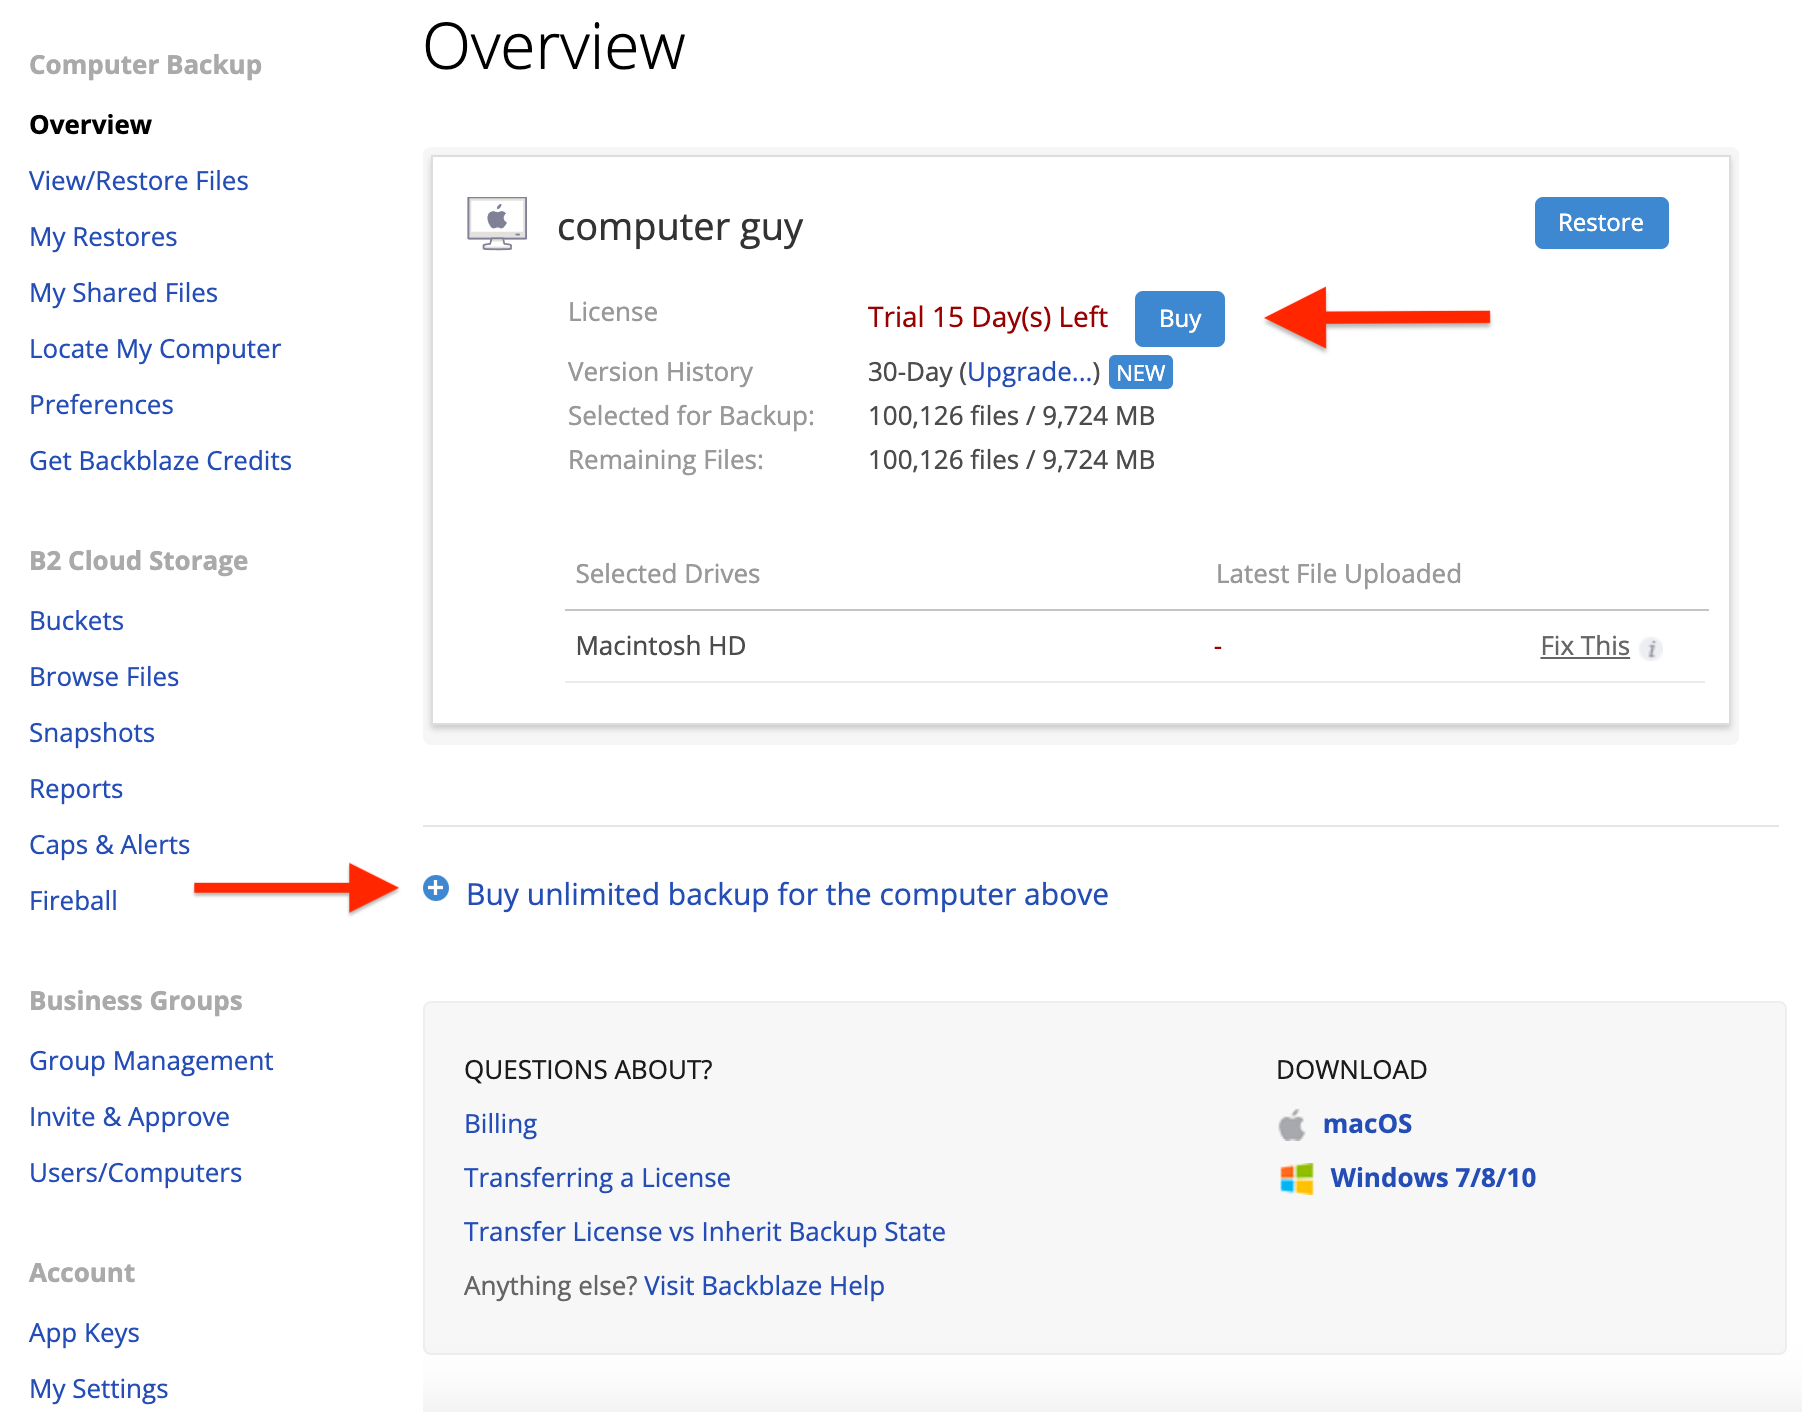Open Users/Computers page

(x=136, y=1173)
